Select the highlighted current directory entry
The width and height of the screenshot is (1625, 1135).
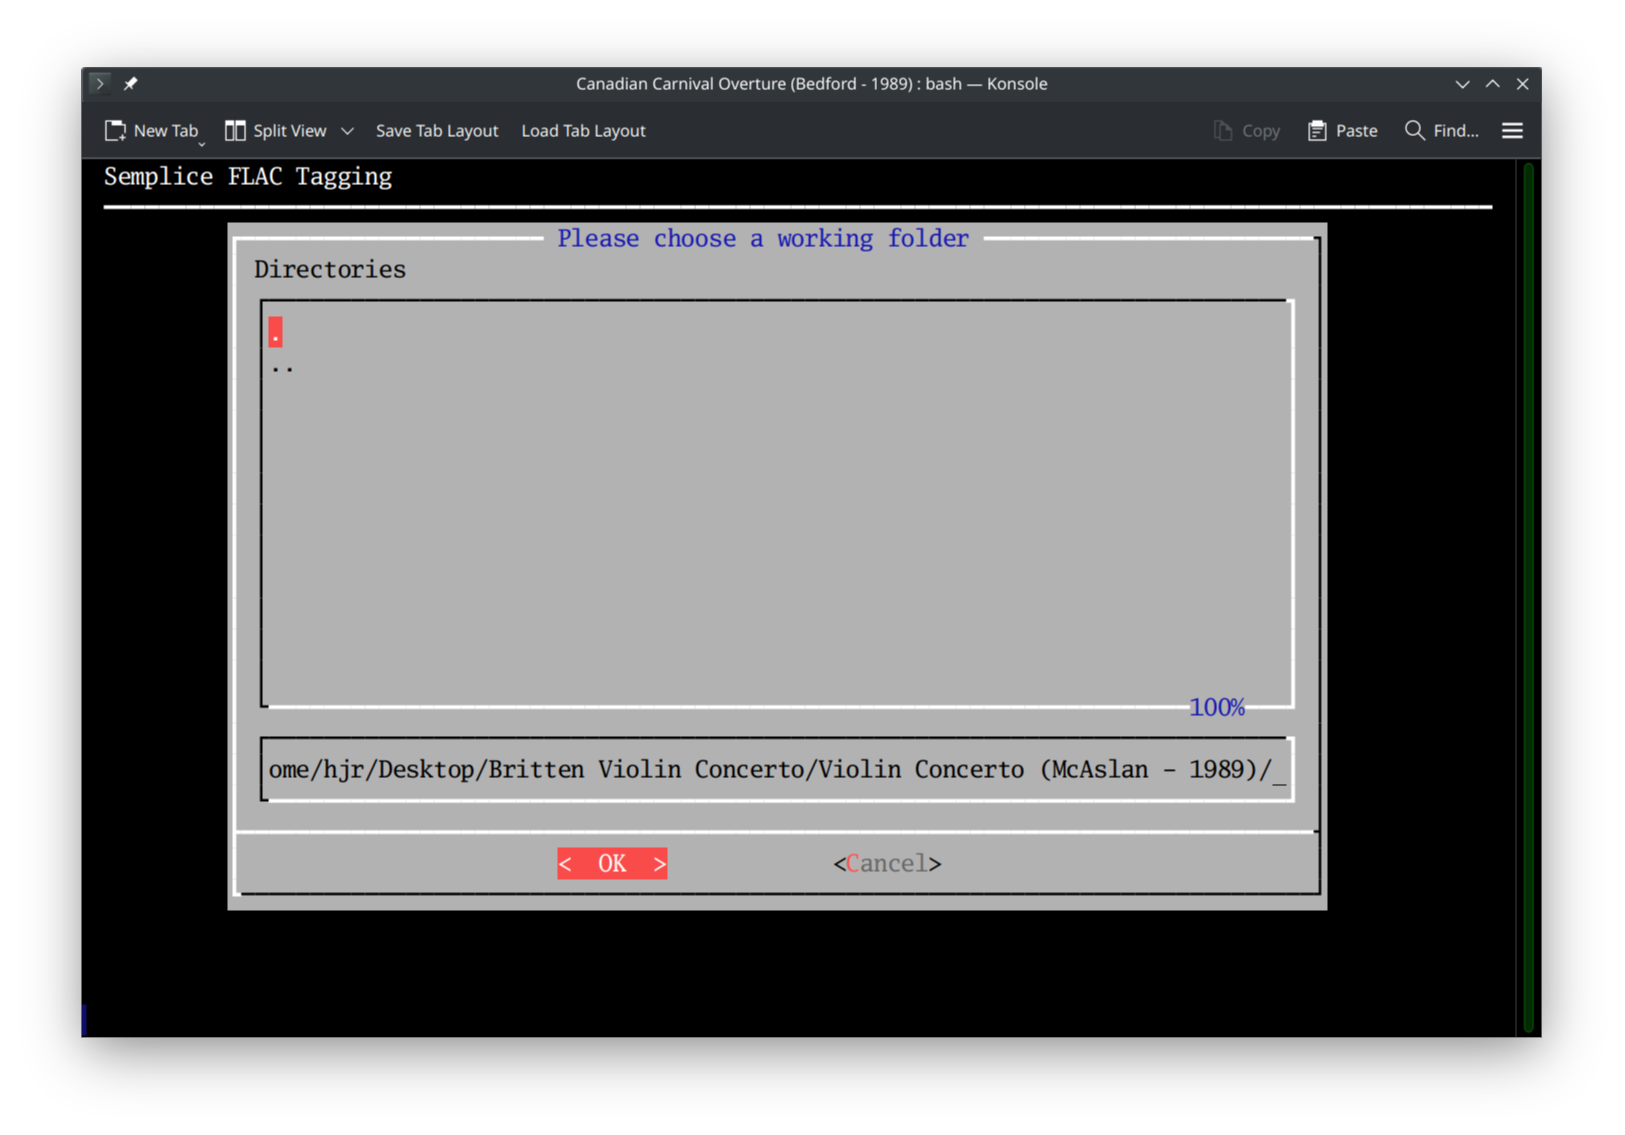click(275, 331)
